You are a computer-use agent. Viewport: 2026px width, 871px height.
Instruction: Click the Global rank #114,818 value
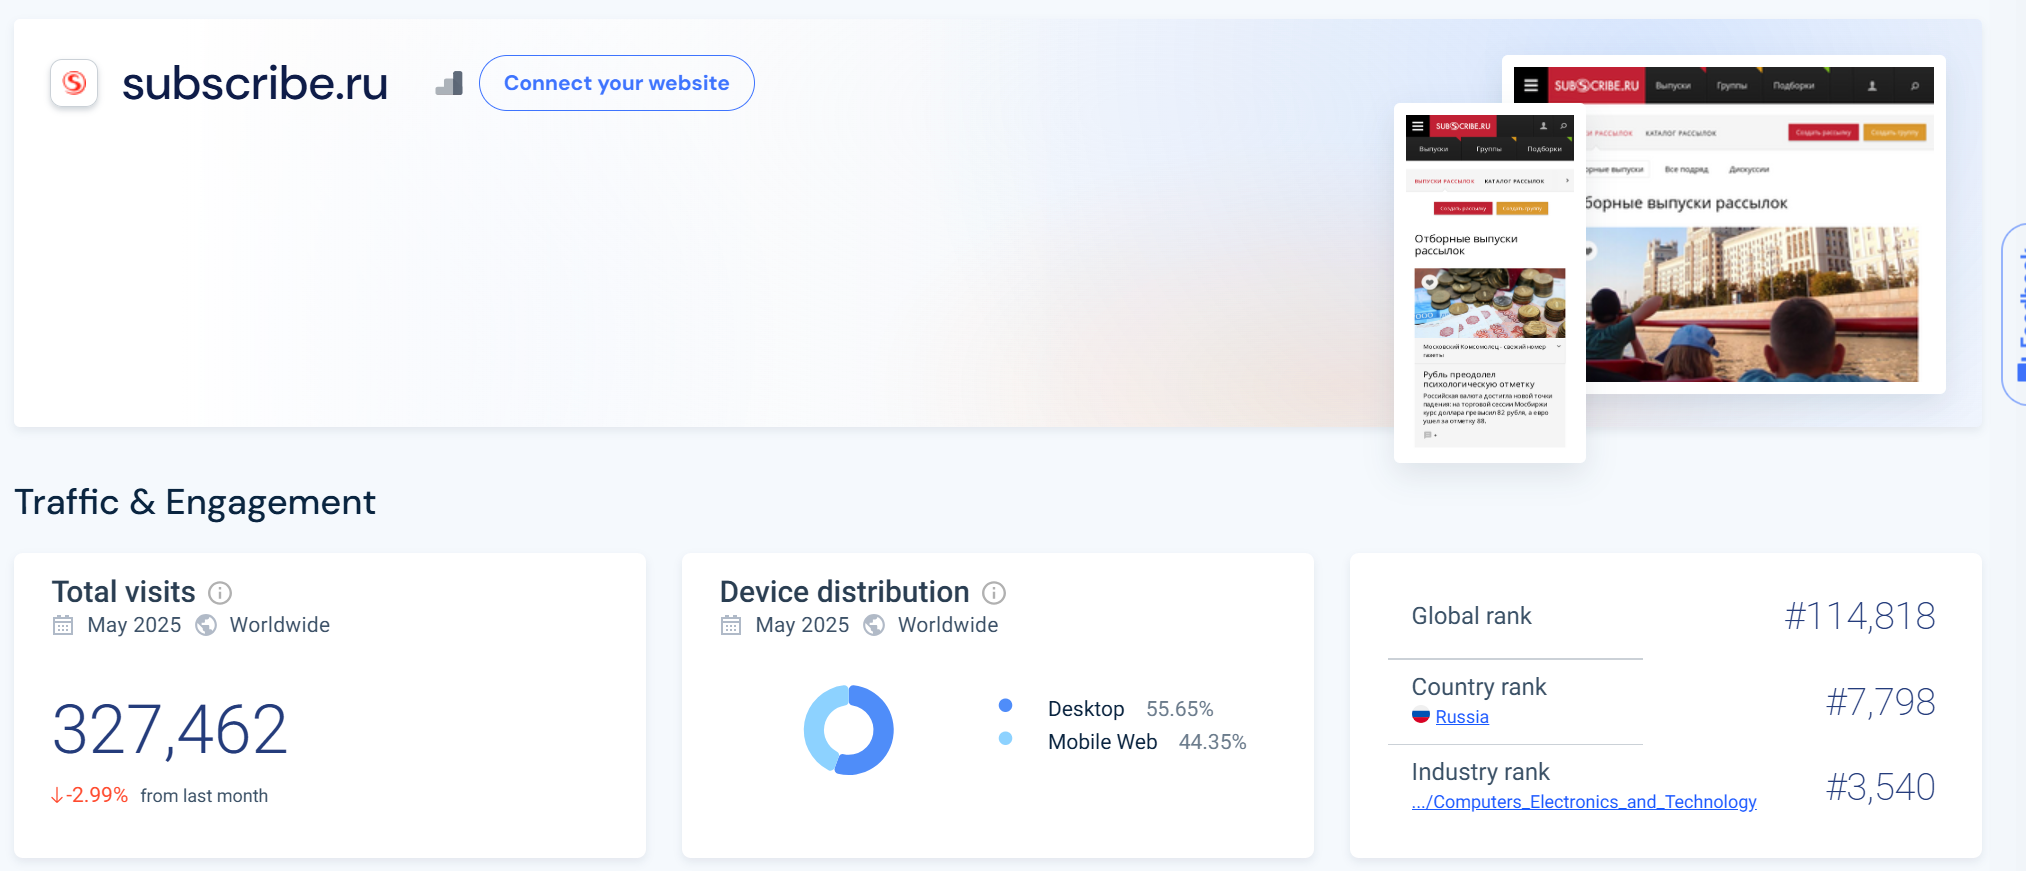point(1860,616)
